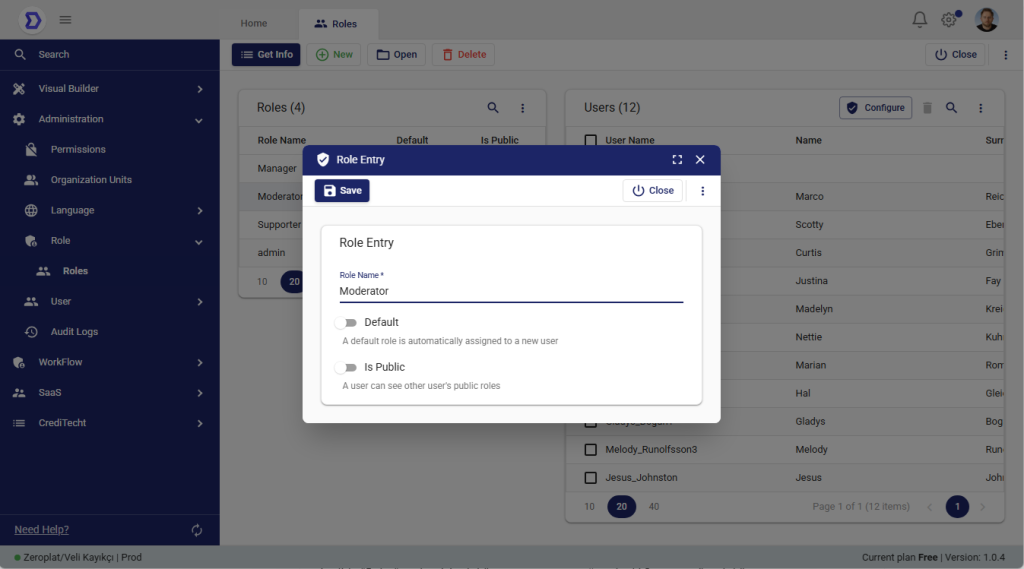Viewport: 1024px width, 569px height.
Task: Click the hamburger menu icon
Action: [65, 20]
